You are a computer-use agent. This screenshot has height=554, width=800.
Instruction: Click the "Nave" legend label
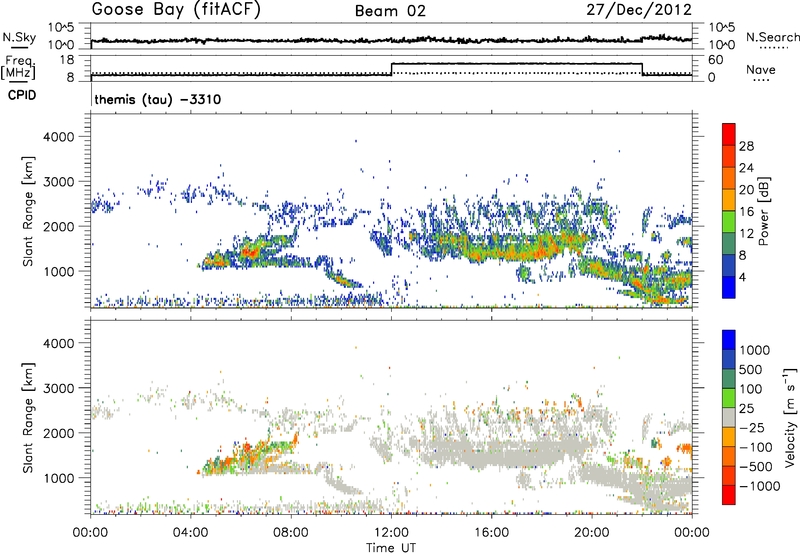761,69
